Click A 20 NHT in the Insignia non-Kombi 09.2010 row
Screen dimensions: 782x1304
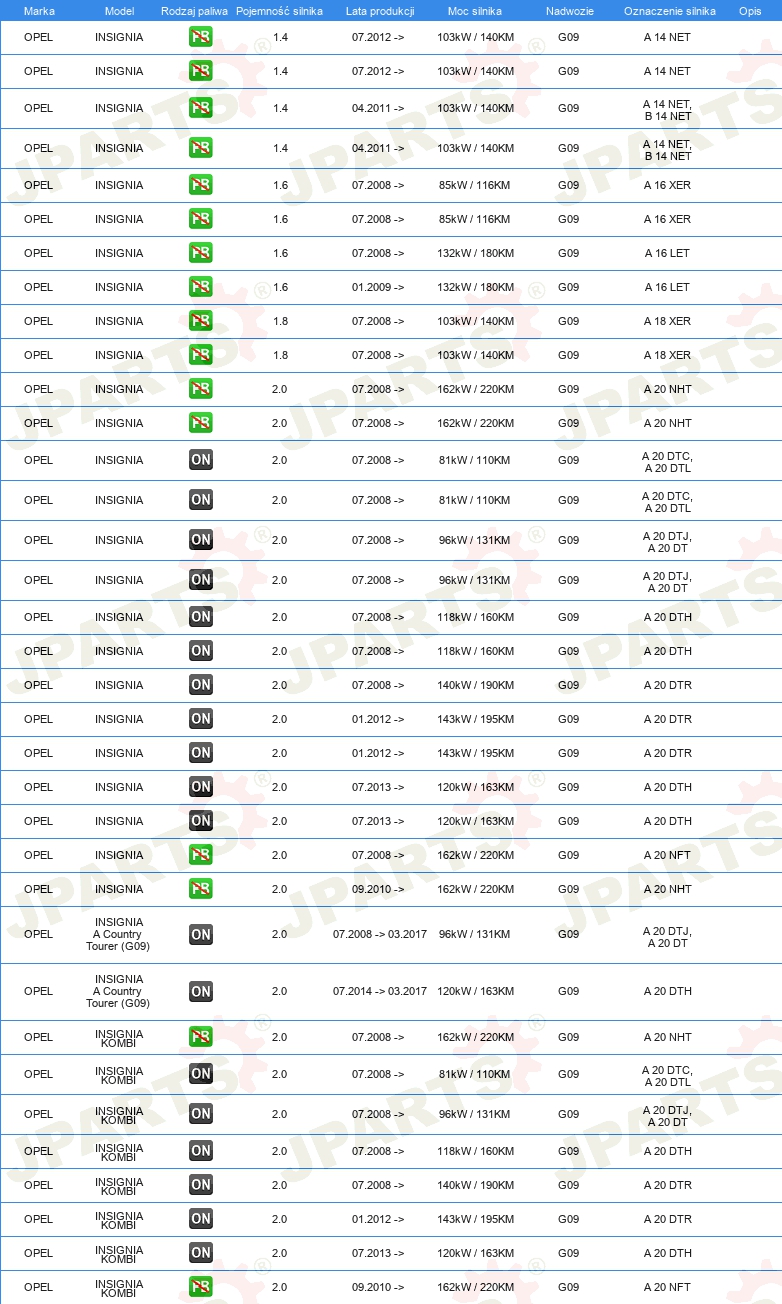pos(667,889)
